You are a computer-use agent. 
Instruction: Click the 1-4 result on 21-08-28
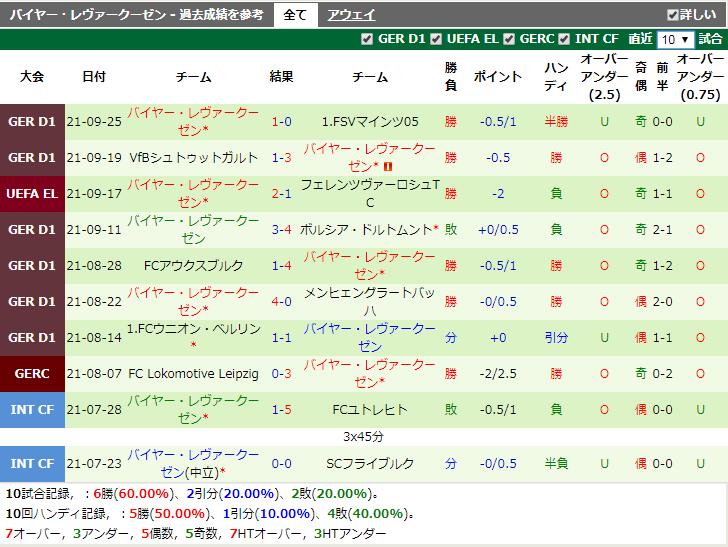click(281, 266)
